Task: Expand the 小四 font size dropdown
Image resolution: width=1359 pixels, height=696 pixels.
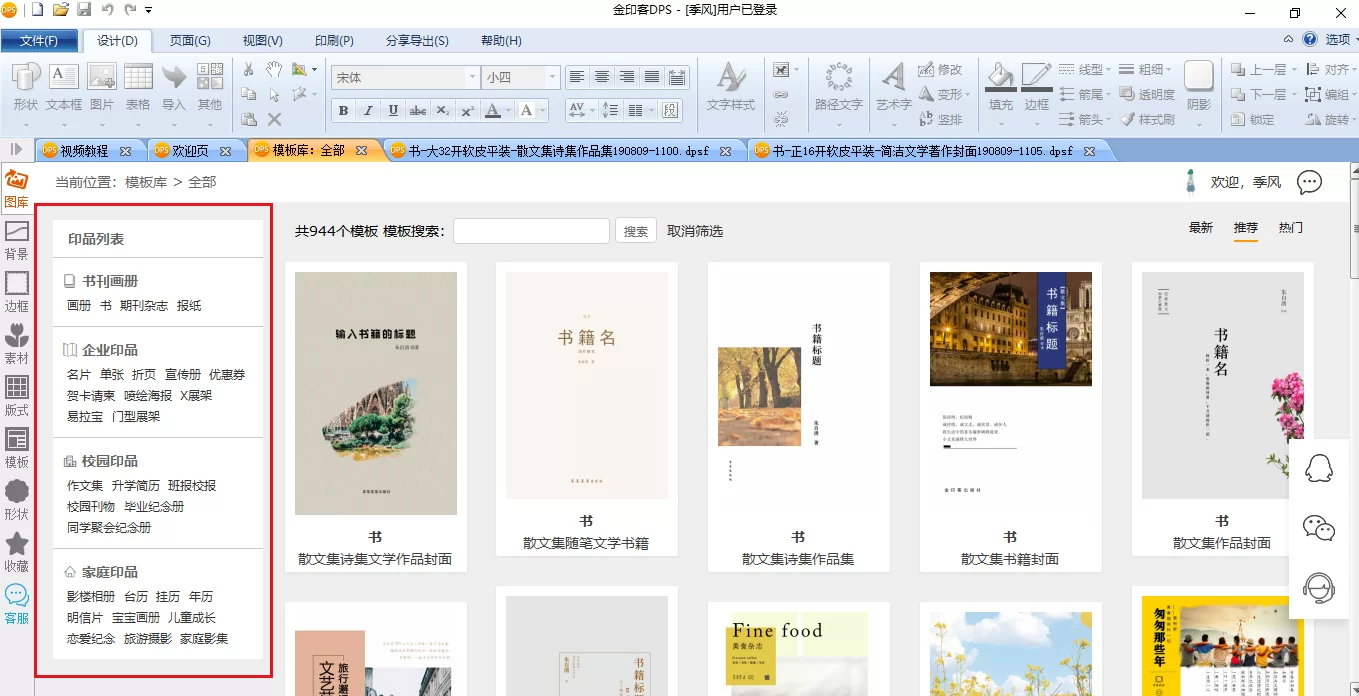Action: (551, 77)
